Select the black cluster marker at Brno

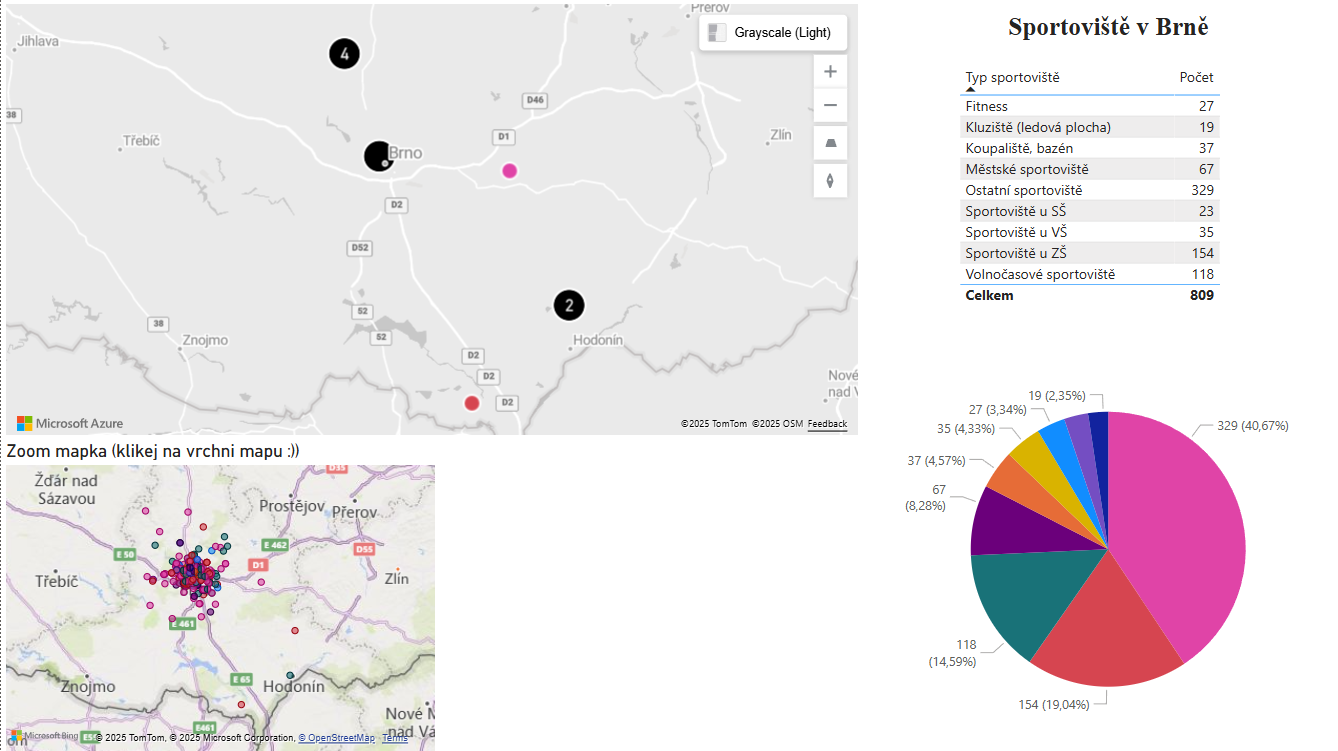(377, 156)
